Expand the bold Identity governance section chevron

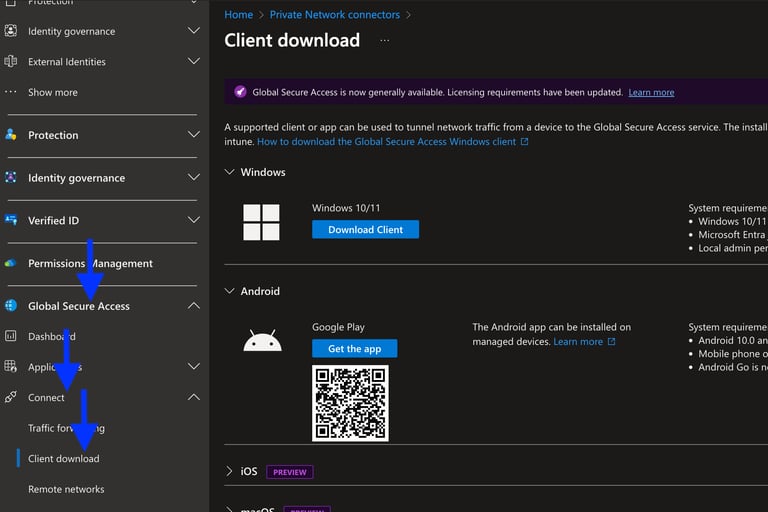point(193,177)
